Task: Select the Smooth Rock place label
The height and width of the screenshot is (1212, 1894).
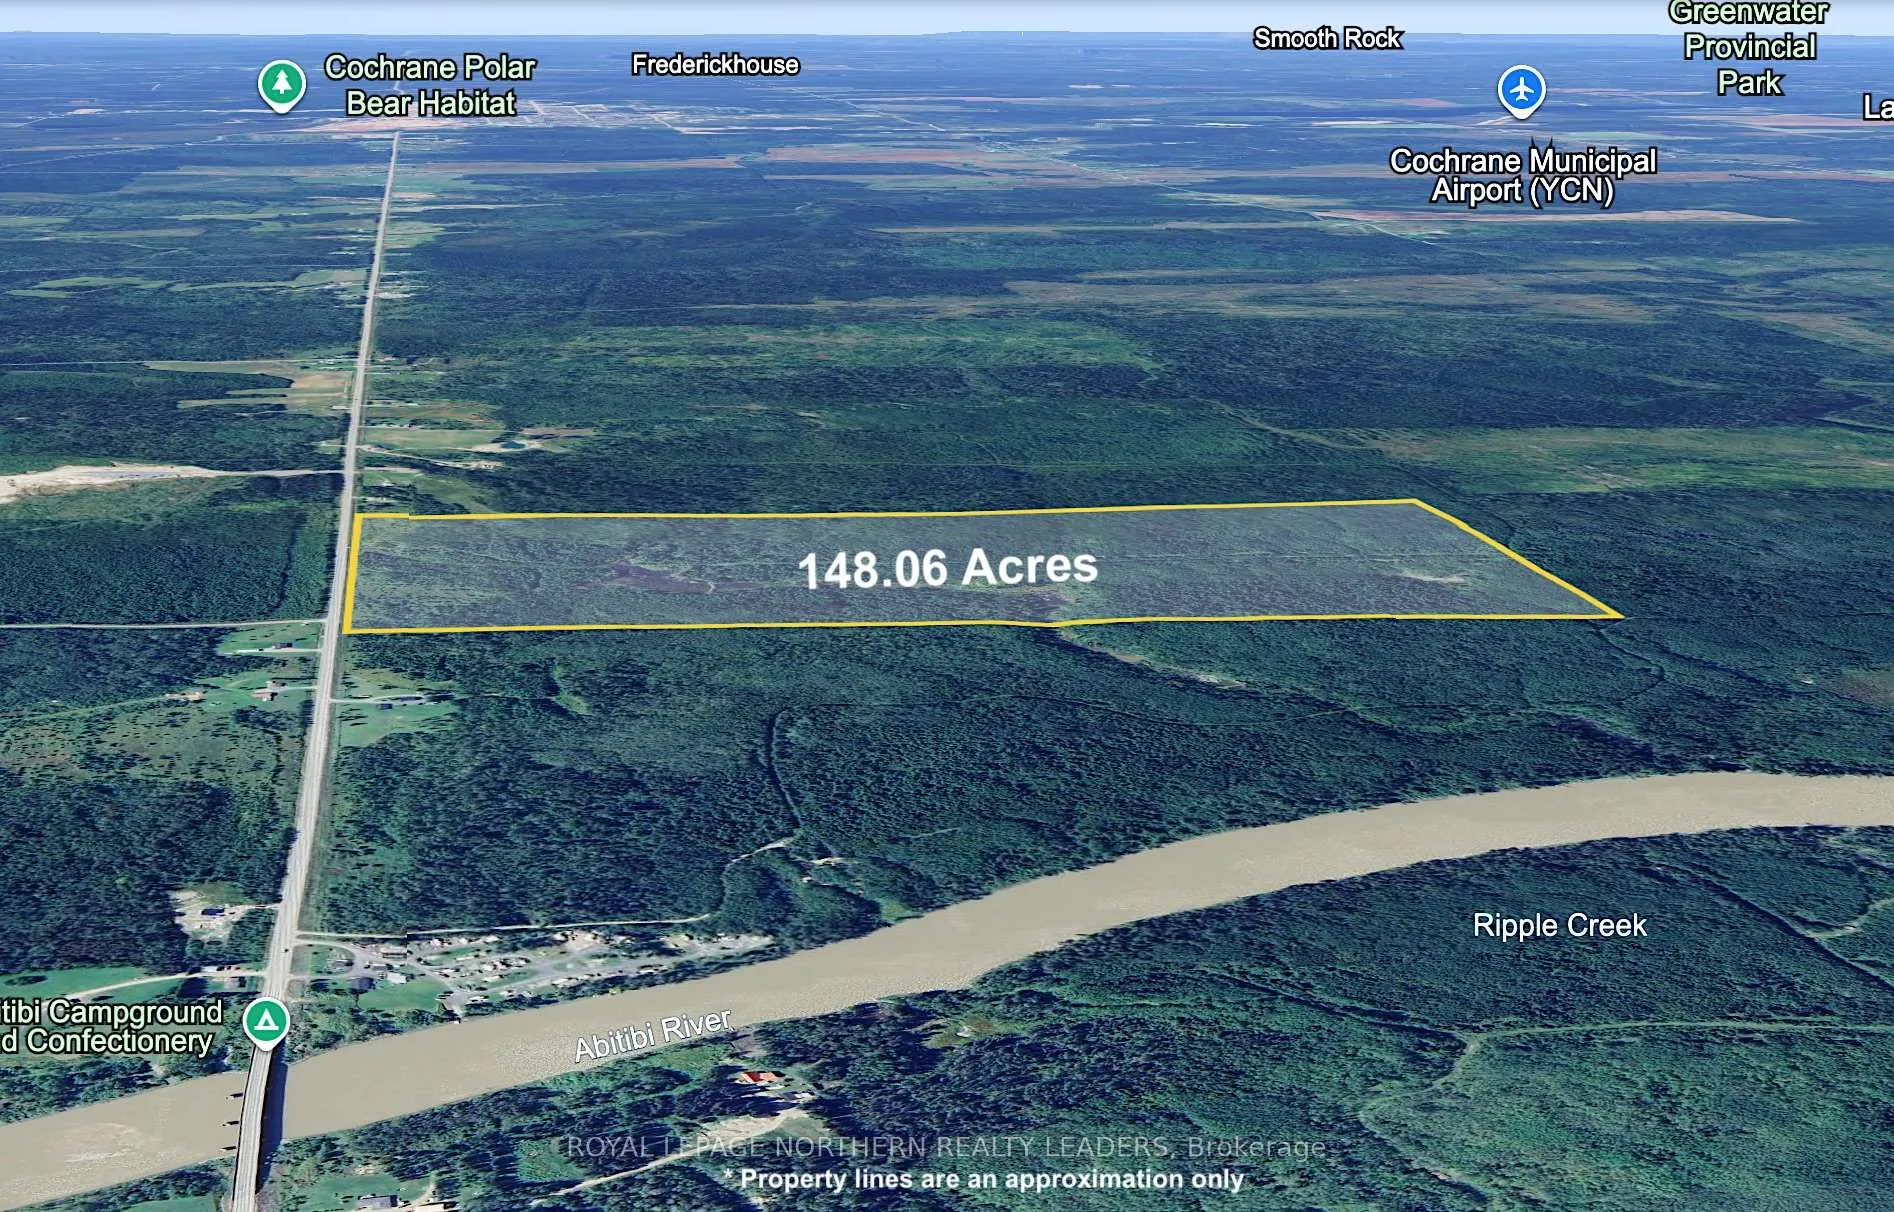Action: [1328, 38]
